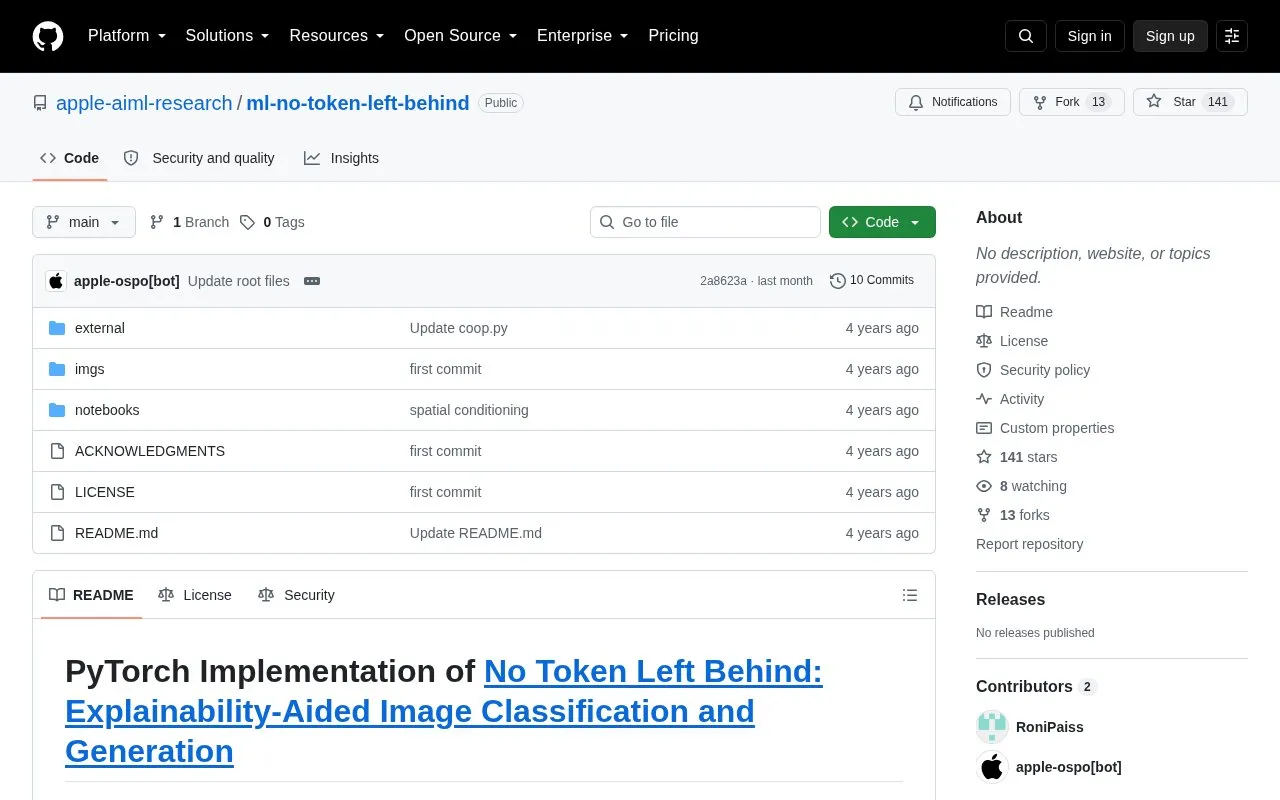Click the Report repository link

click(x=1029, y=544)
